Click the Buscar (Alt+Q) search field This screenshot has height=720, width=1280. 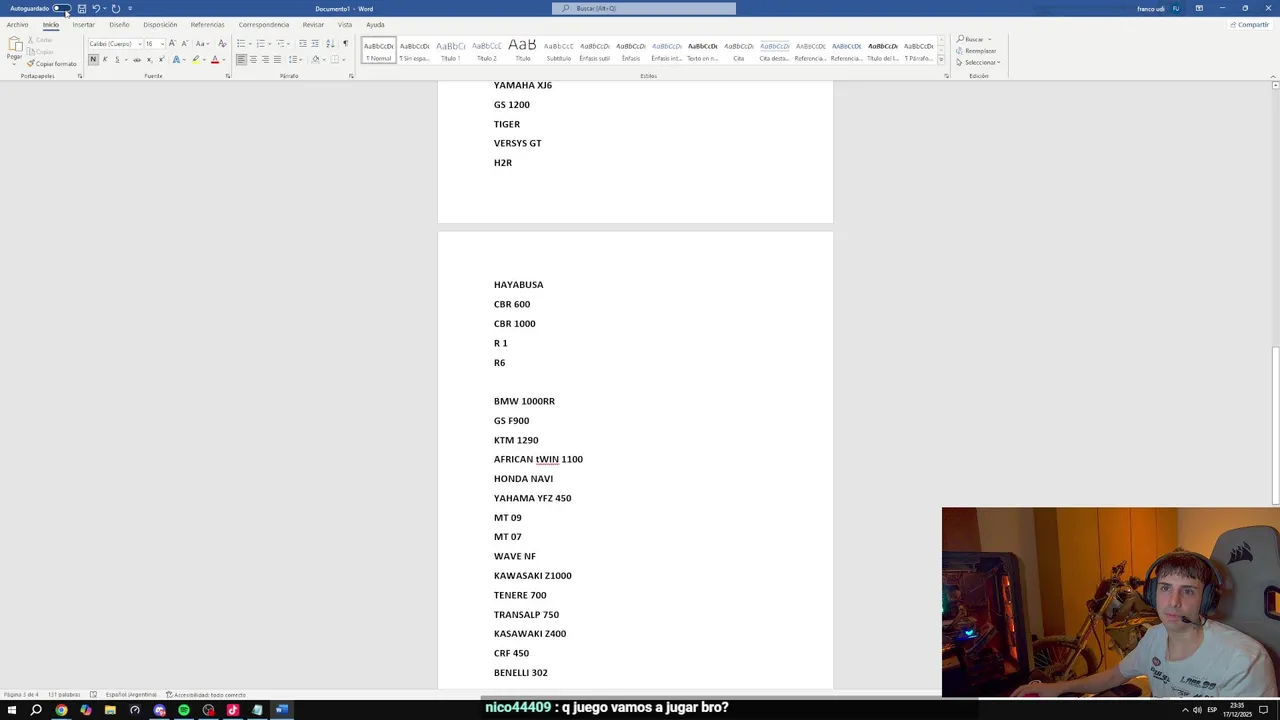tap(644, 8)
